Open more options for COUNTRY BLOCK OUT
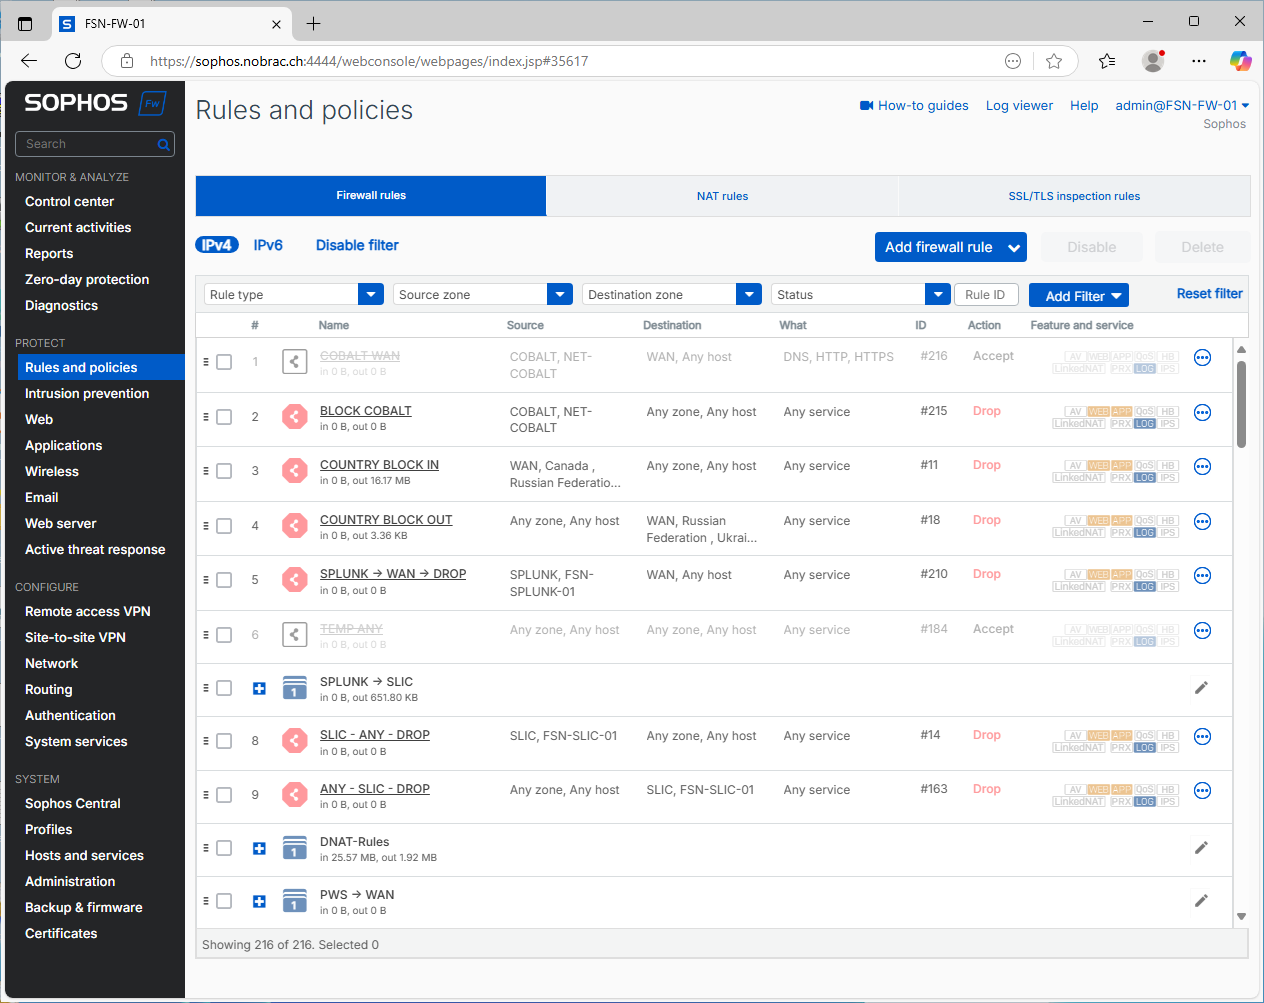 pyautogui.click(x=1202, y=522)
